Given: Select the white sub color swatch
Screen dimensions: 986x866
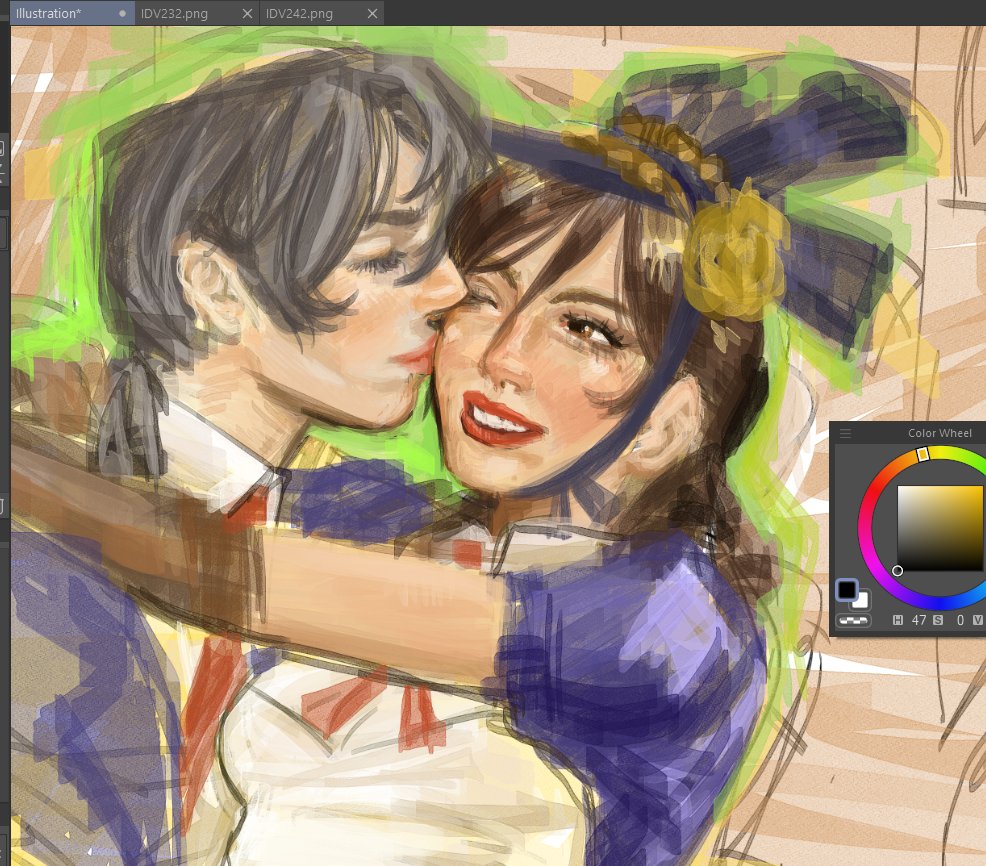Looking at the screenshot, I should click(x=861, y=600).
